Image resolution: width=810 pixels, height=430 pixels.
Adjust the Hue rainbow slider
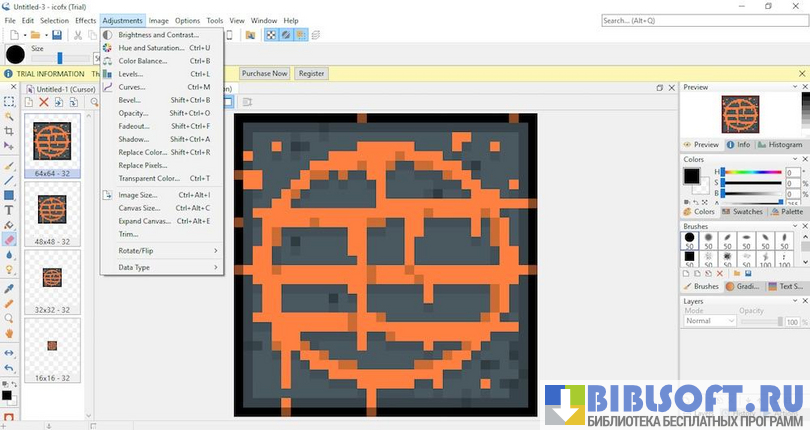pyautogui.click(x=752, y=172)
